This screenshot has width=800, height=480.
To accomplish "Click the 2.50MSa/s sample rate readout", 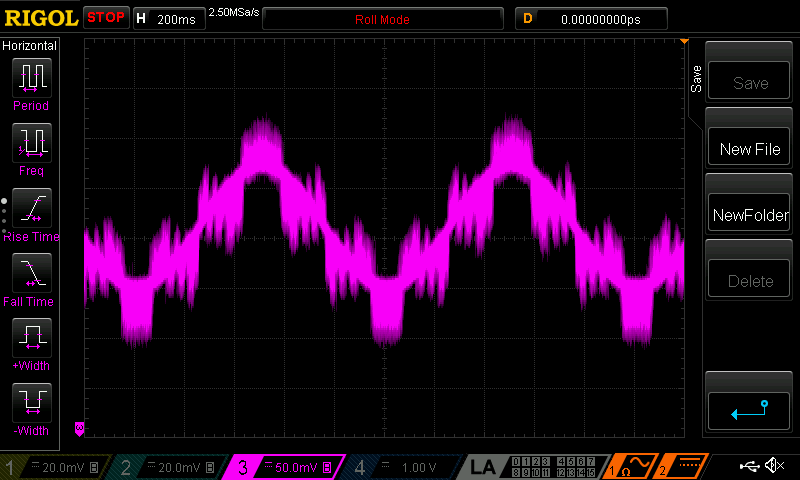I will coord(234,12).
